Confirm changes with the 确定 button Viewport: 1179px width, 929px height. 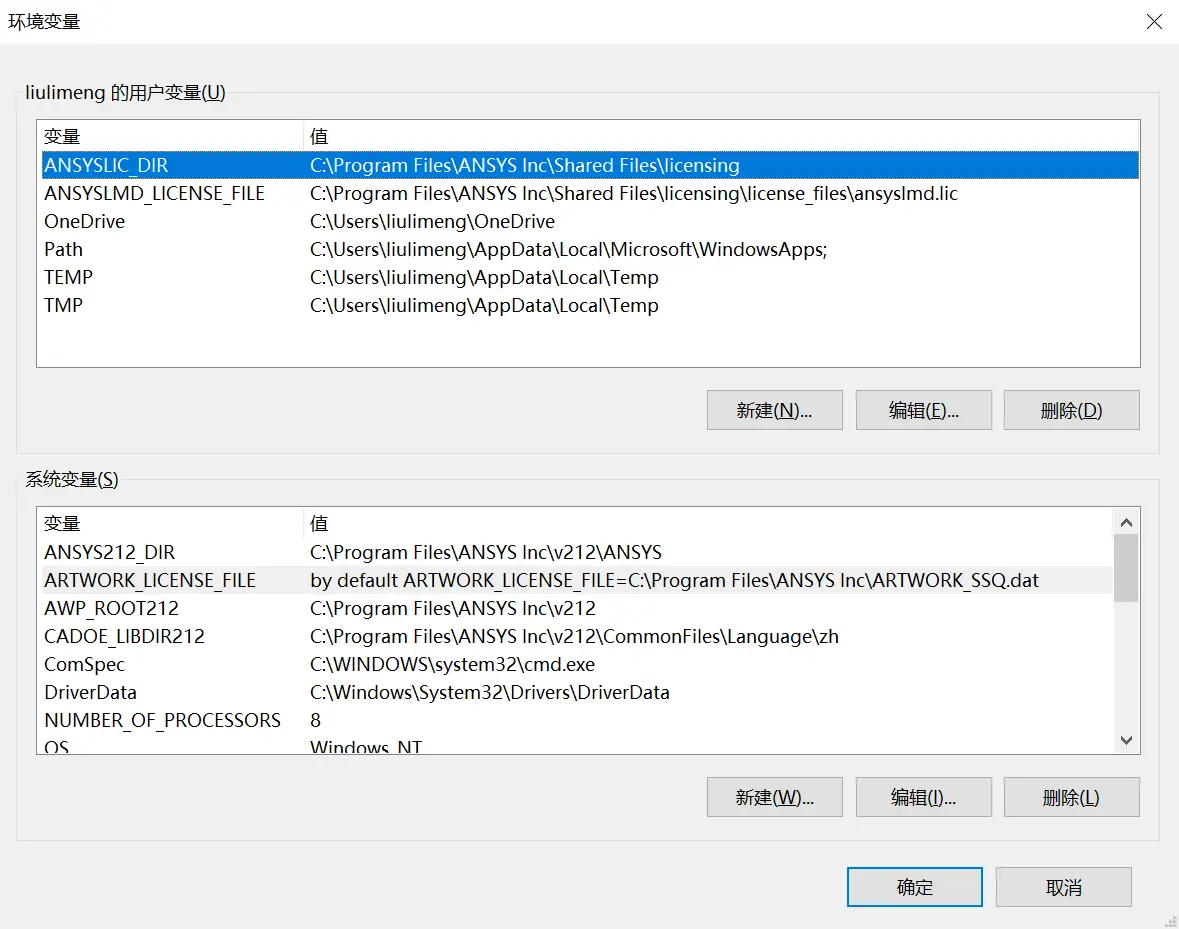pyautogui.click(x=914, y=887)
